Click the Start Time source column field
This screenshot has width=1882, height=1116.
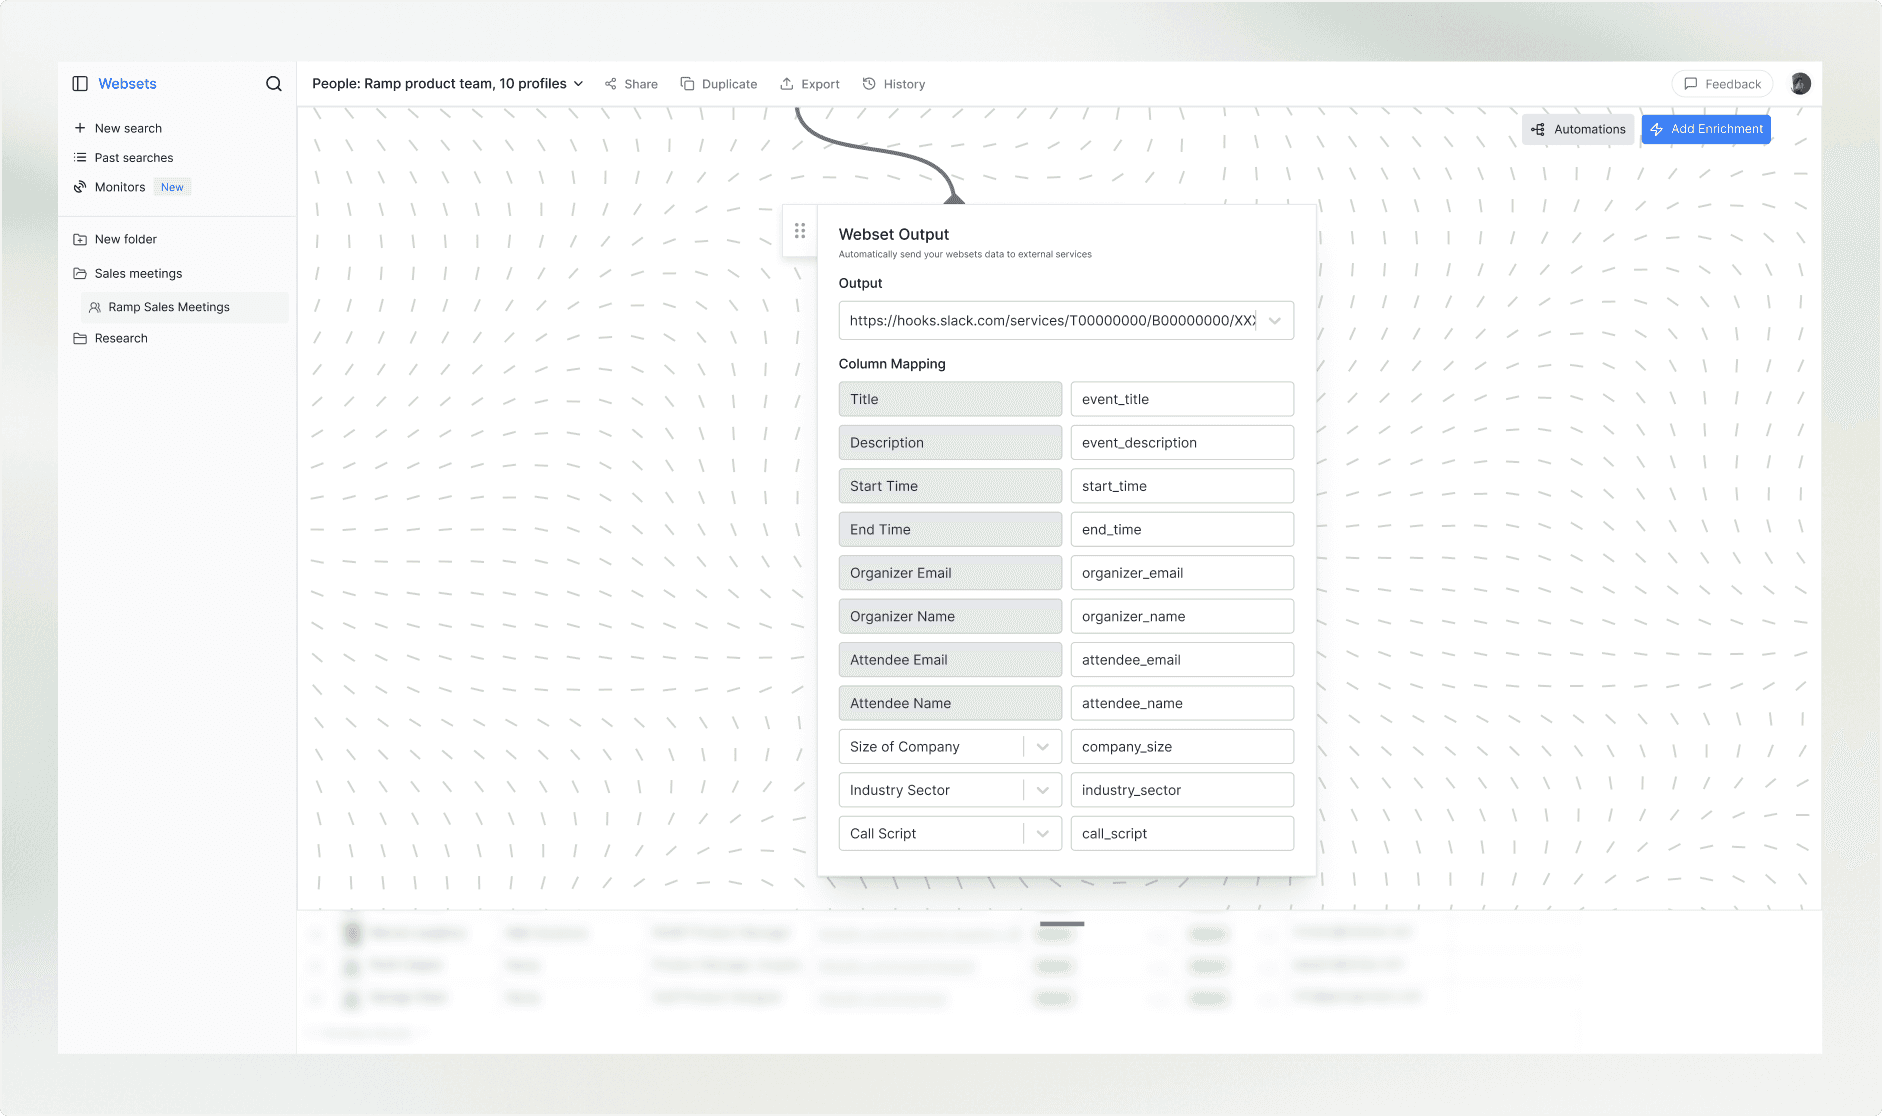point(950,486)
